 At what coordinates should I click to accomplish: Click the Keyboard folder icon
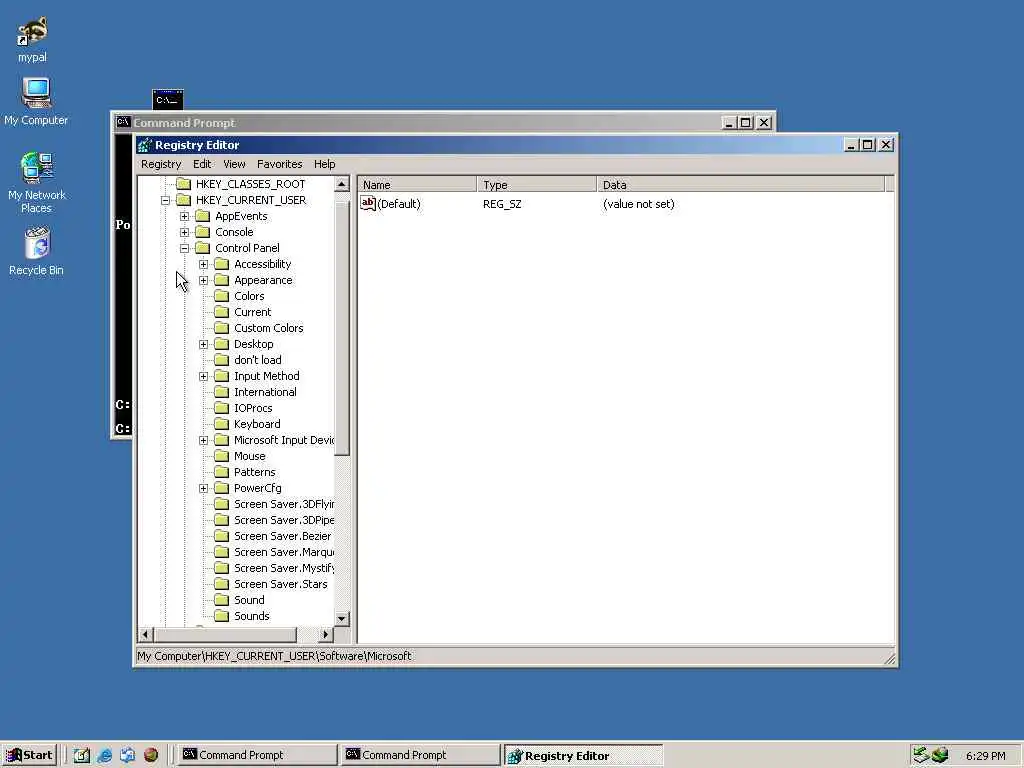click(x=222, y=424)
